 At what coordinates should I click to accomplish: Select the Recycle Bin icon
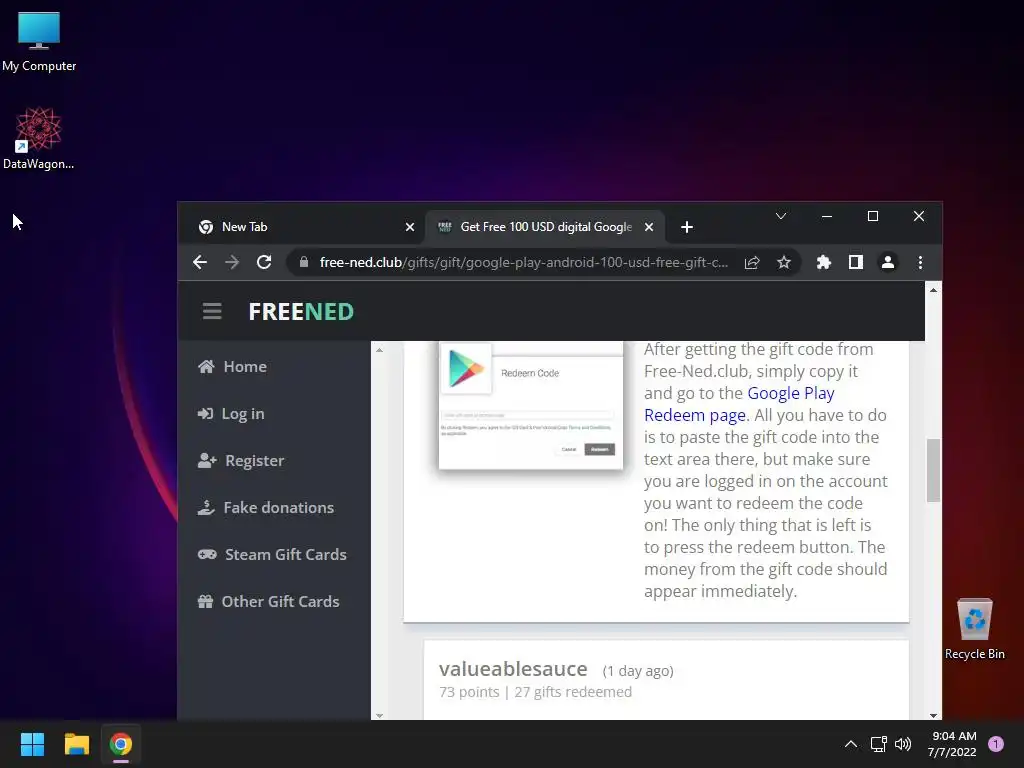974,629
